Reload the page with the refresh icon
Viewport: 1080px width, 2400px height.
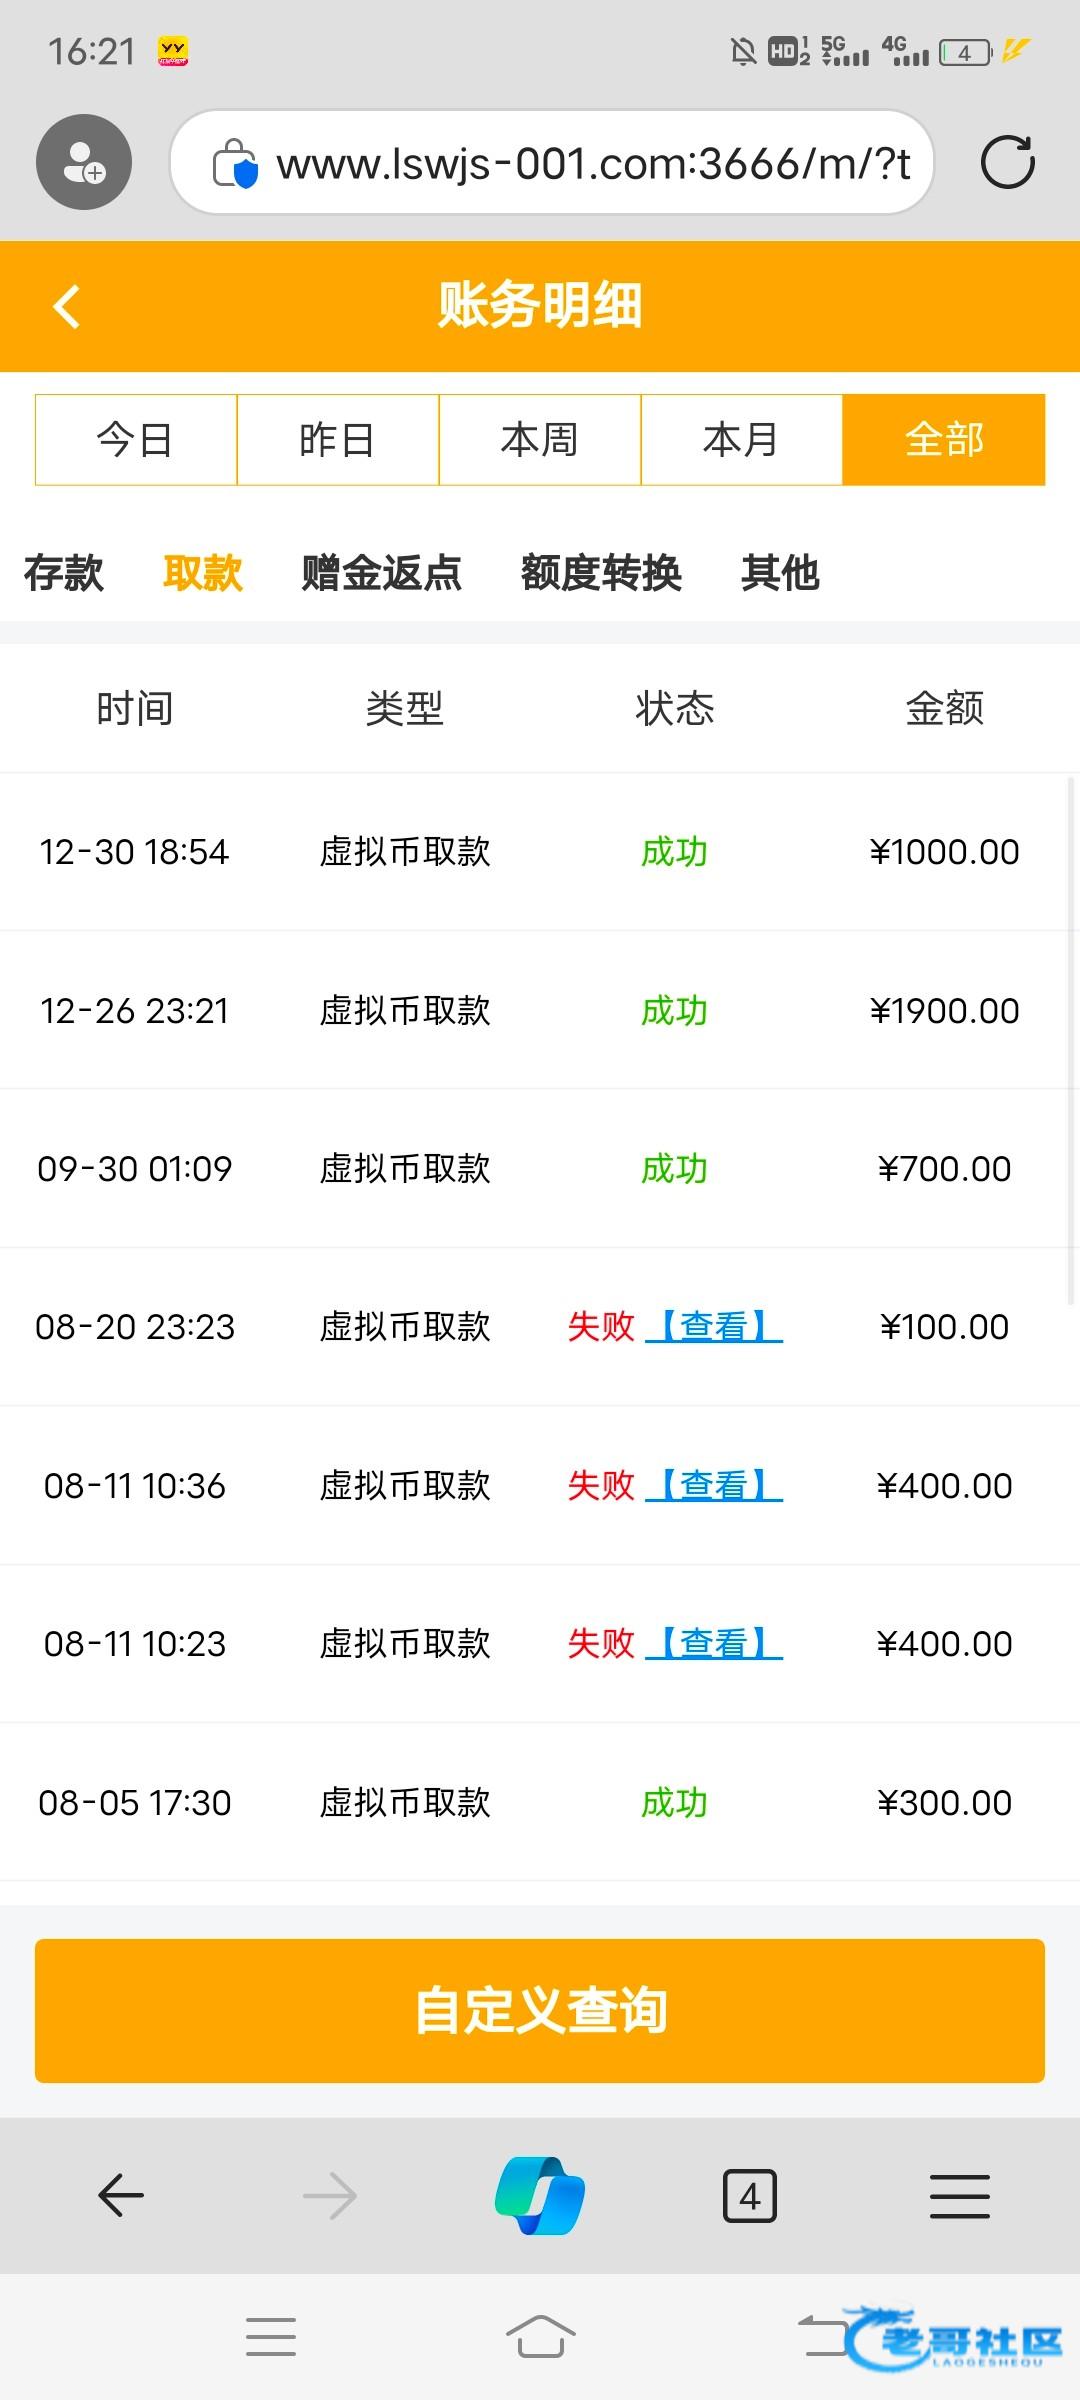click(x=1007, y=162)
